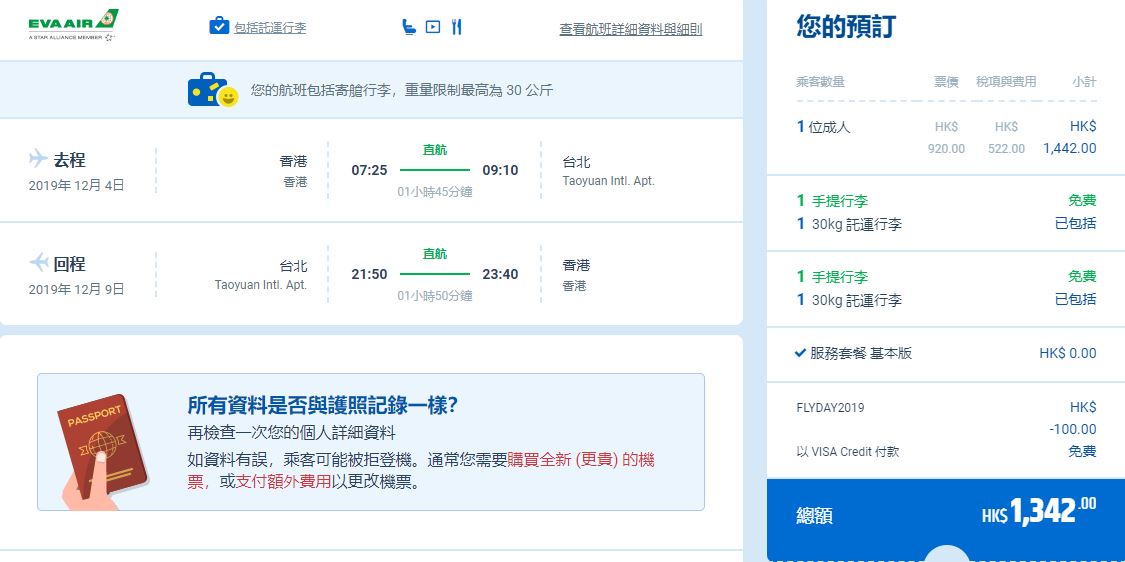
Task: Click 以 VISA Credit 付款 text
Action: (x=847, y=451)
